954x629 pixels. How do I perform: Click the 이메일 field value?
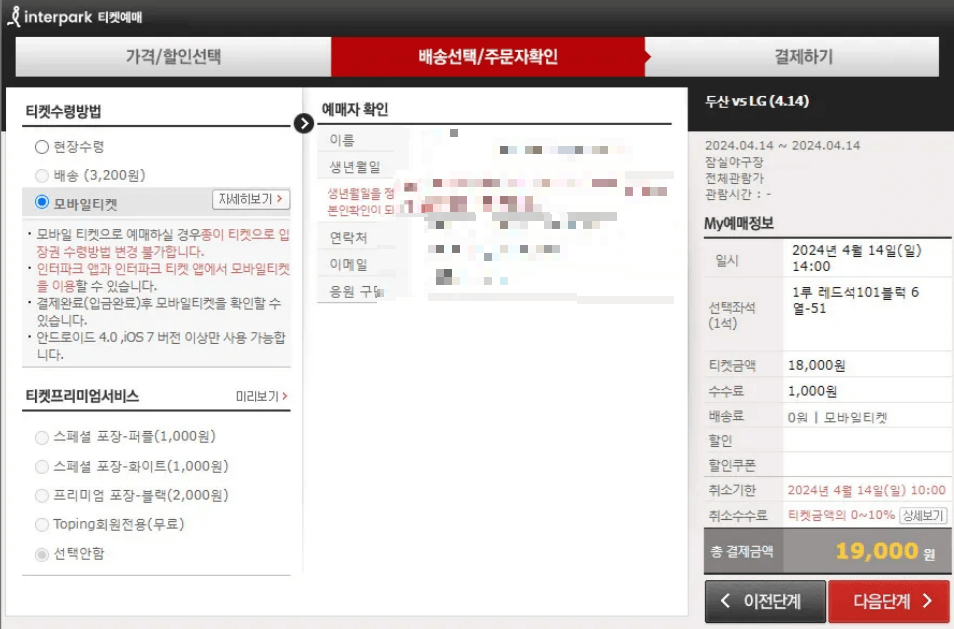coord(535,265)
